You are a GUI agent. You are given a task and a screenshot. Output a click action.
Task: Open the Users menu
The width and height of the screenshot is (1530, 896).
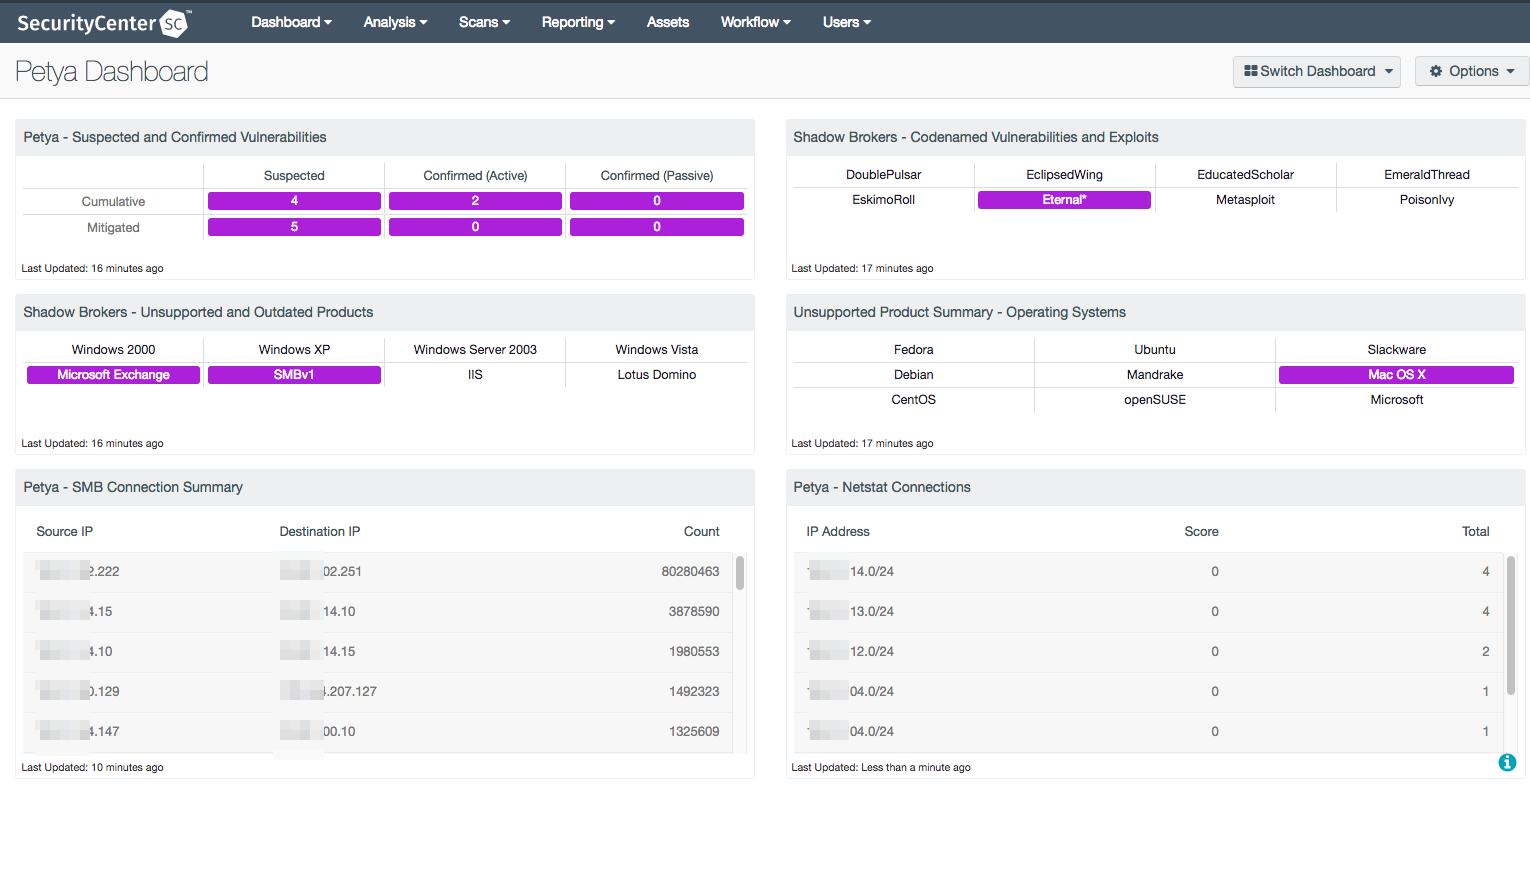pos(846,22)
